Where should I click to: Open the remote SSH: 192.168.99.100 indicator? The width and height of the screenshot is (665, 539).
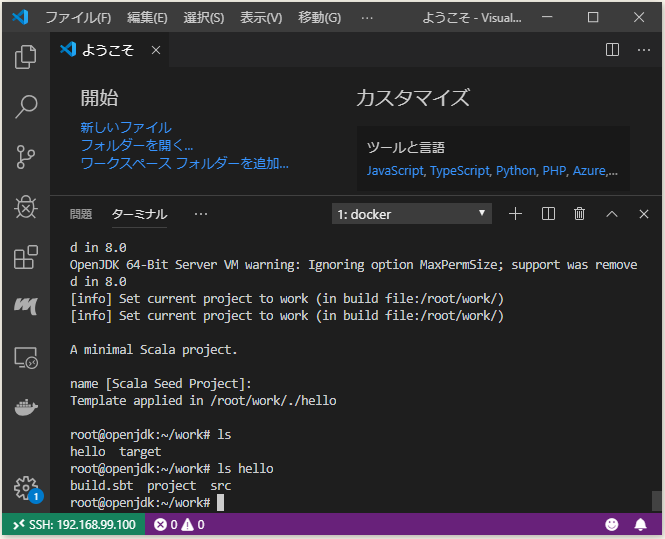pyautogui.click(x=74, y=525)
